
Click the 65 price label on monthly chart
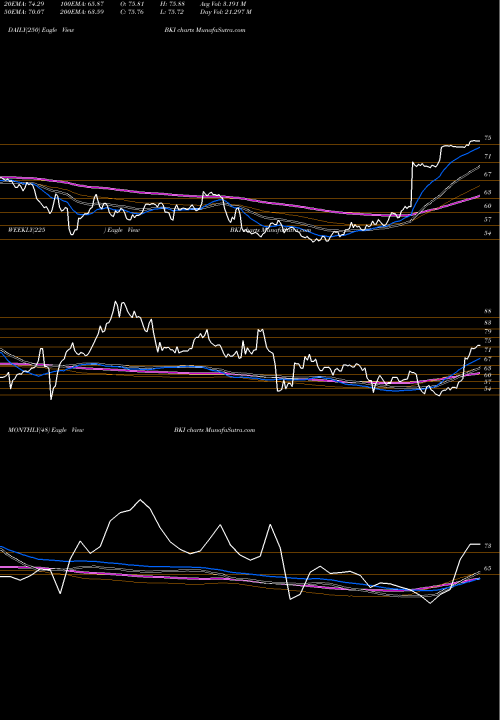[x=488, y=568]
